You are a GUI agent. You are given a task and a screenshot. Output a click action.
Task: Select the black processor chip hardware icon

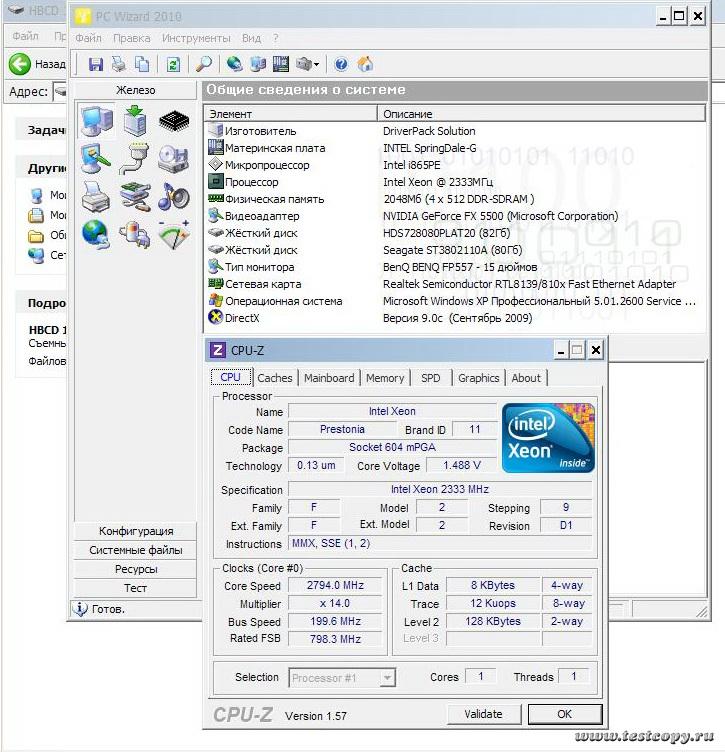point(174,122)
